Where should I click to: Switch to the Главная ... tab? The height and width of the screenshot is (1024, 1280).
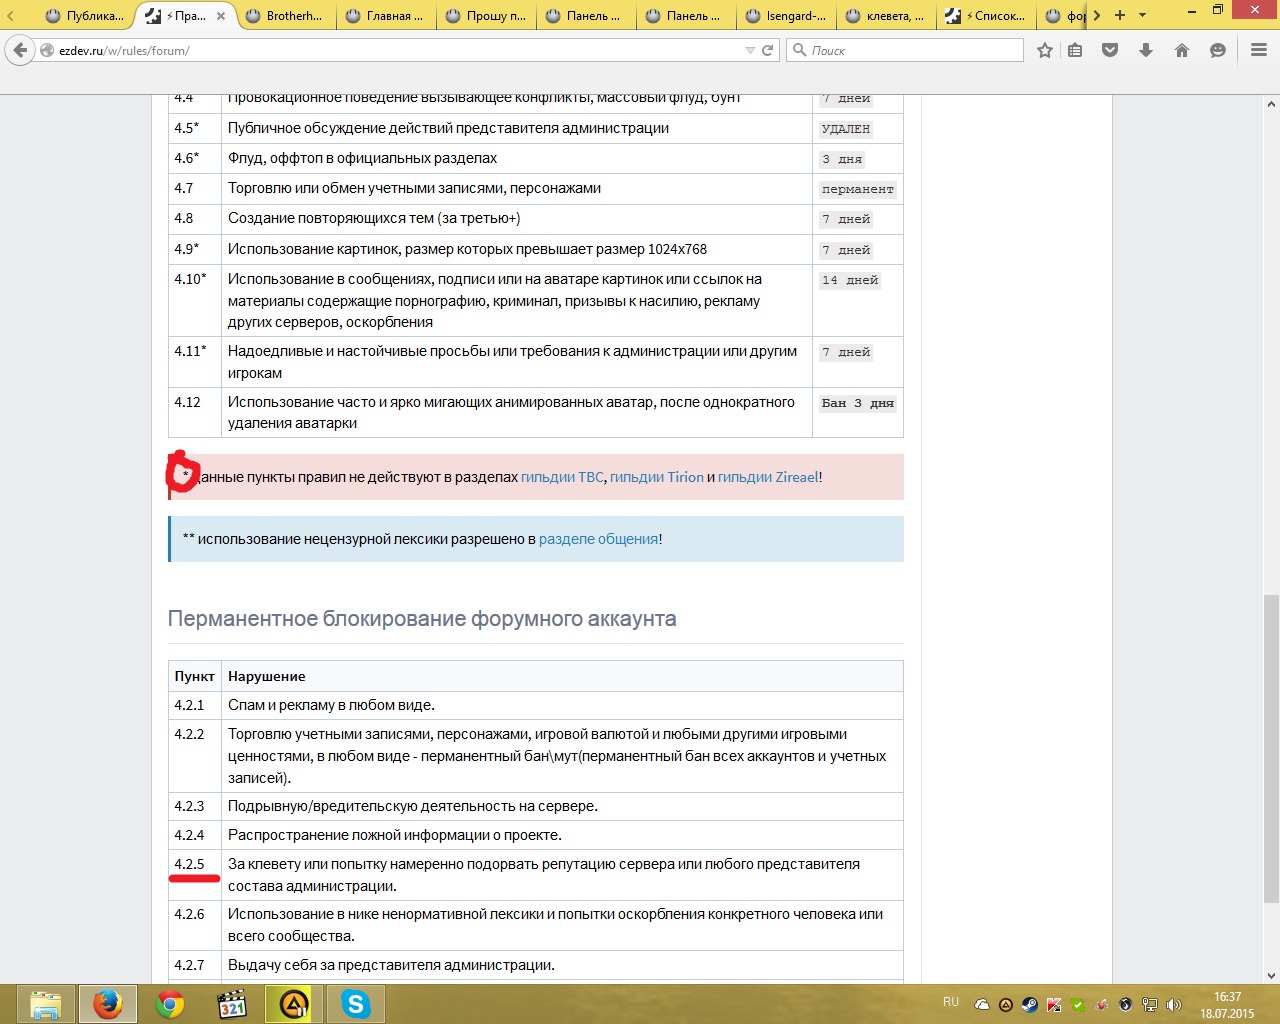pos(385,16)
